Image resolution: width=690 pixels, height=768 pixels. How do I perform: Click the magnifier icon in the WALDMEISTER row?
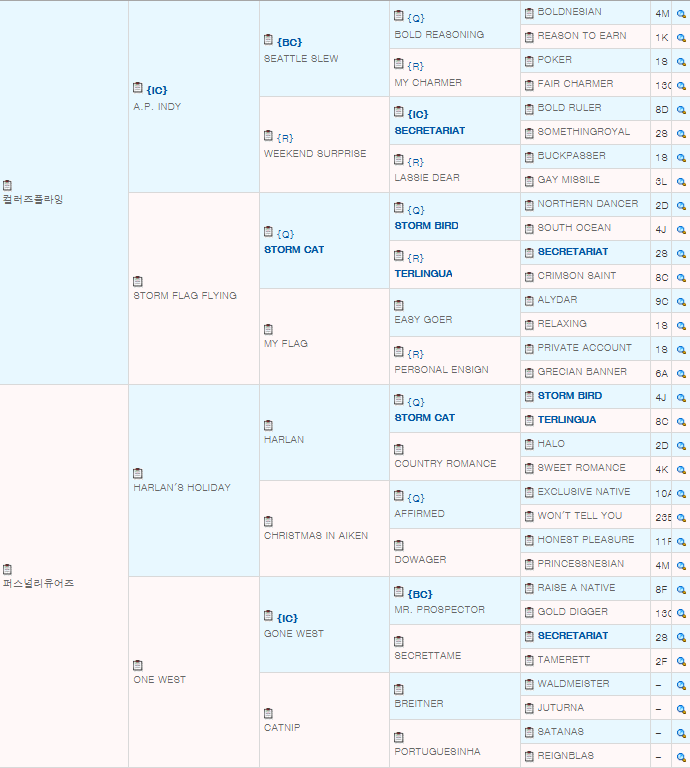click(681, 686)
